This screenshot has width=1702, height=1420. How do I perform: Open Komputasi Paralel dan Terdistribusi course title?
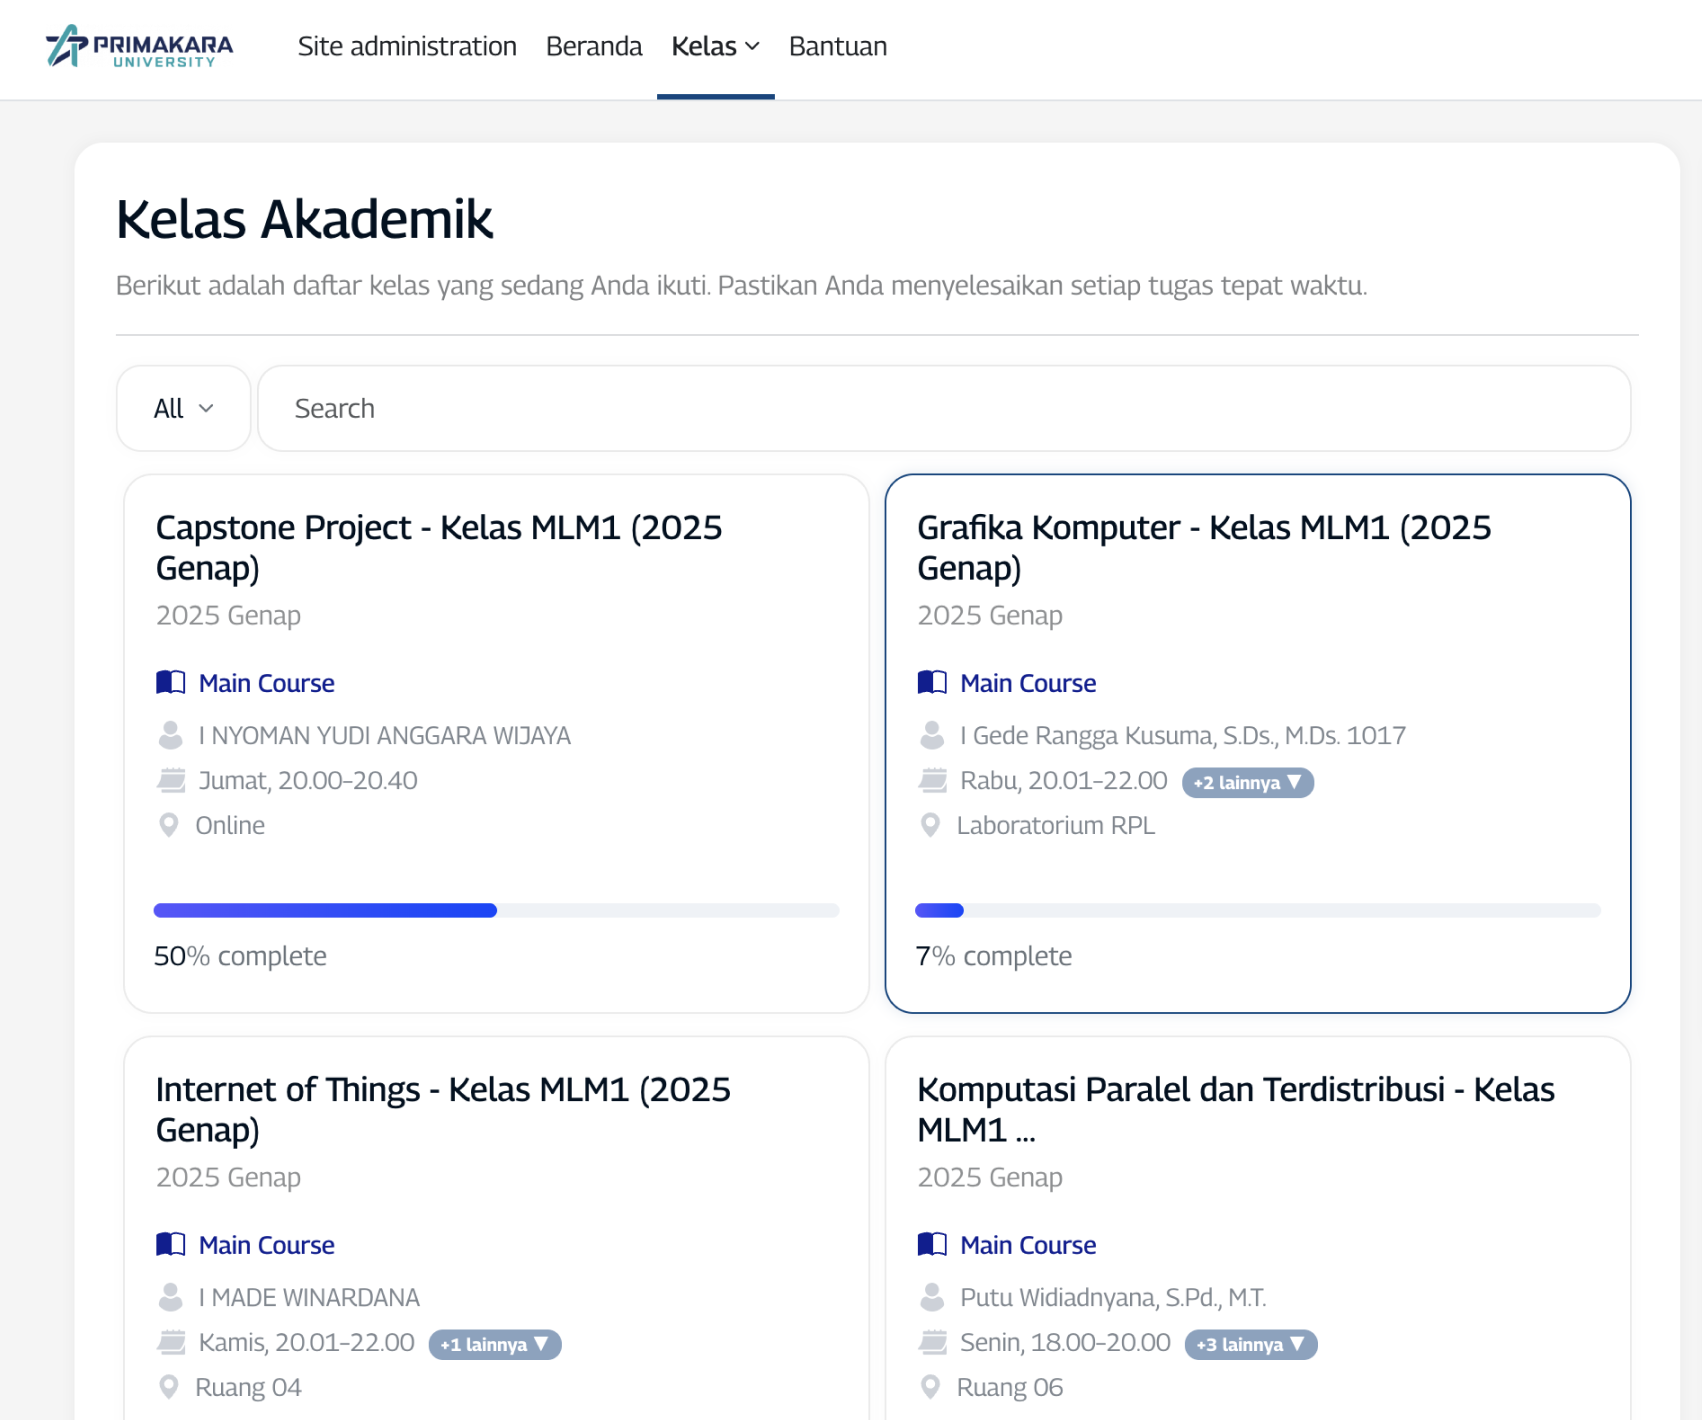click(x=1236, y=1109)
